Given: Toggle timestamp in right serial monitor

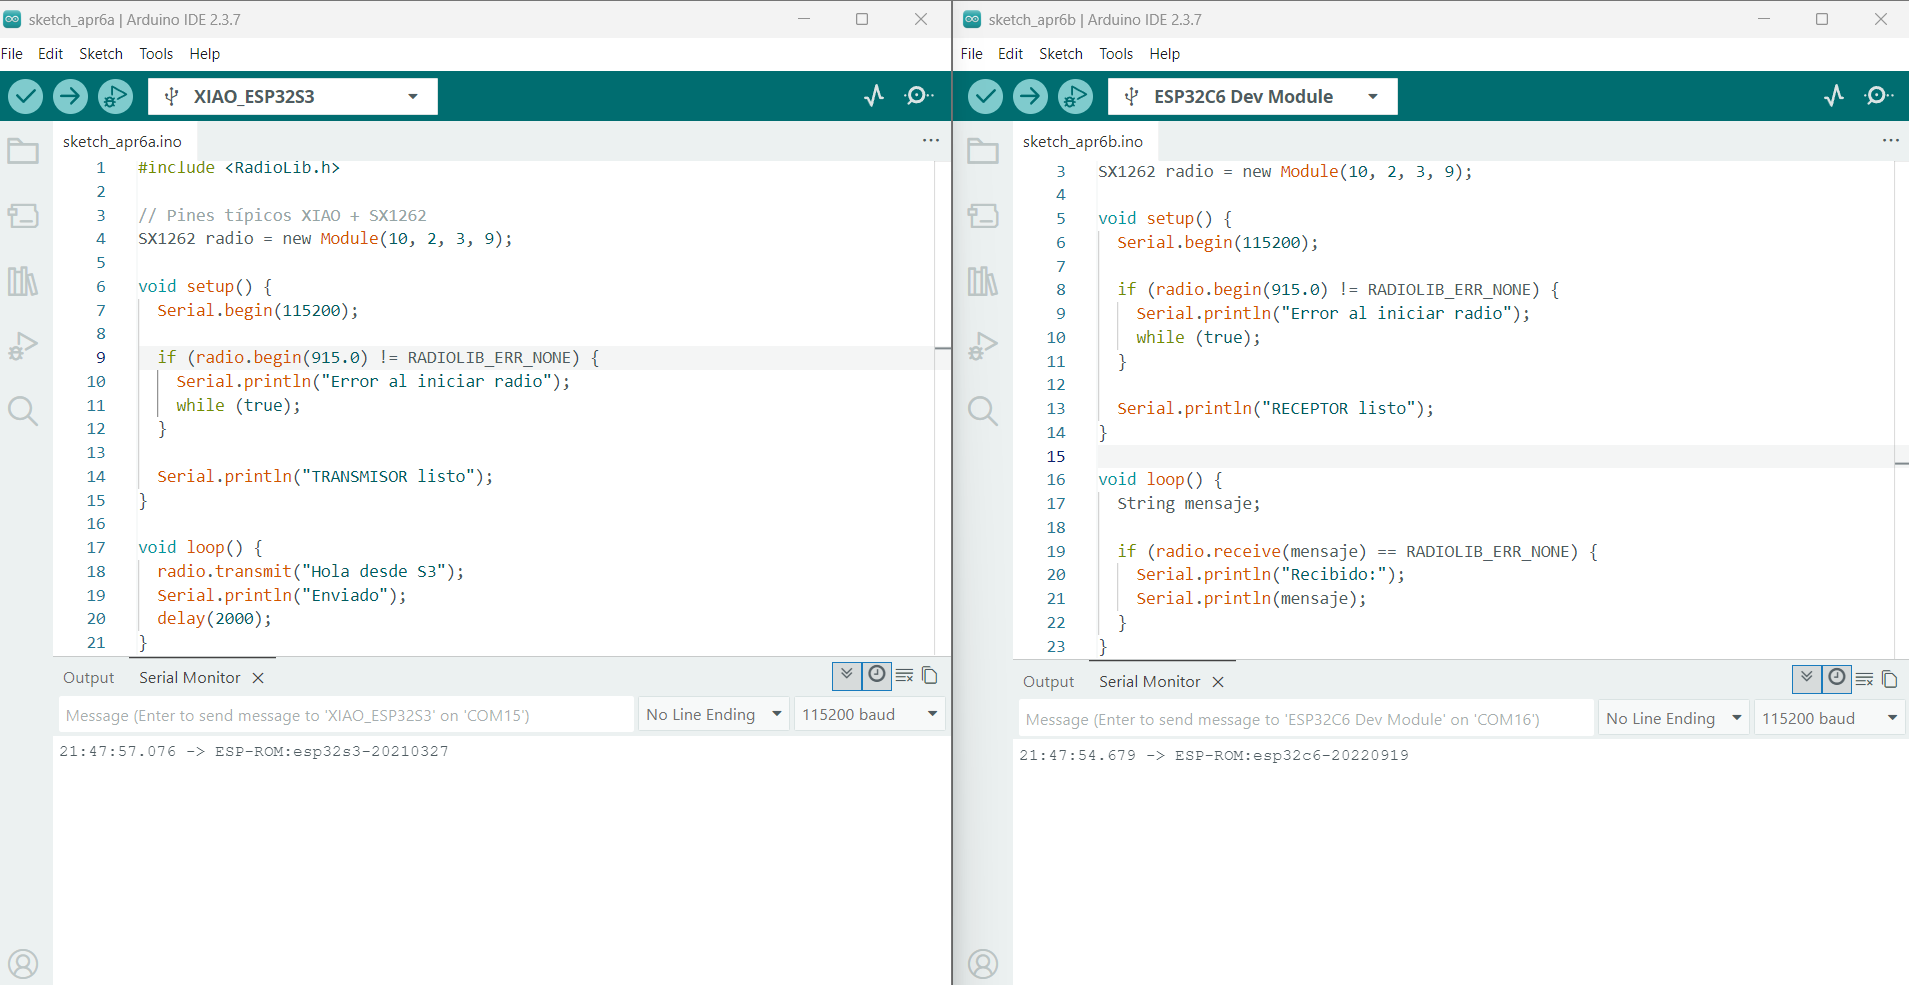Looking at the screenshot, I should pos(1837,680).
